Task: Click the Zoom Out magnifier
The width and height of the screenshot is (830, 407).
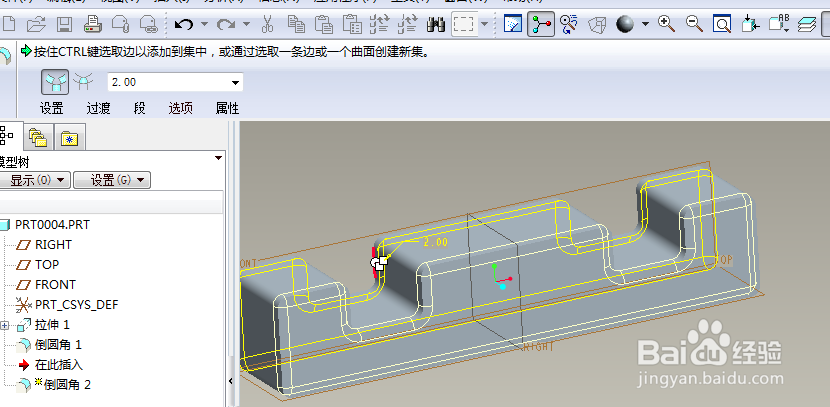Action: [x=694, y=24]
